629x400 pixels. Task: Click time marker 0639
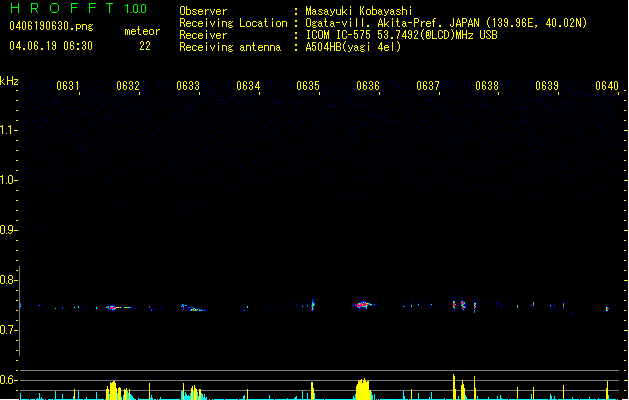[x=547, y=86]
